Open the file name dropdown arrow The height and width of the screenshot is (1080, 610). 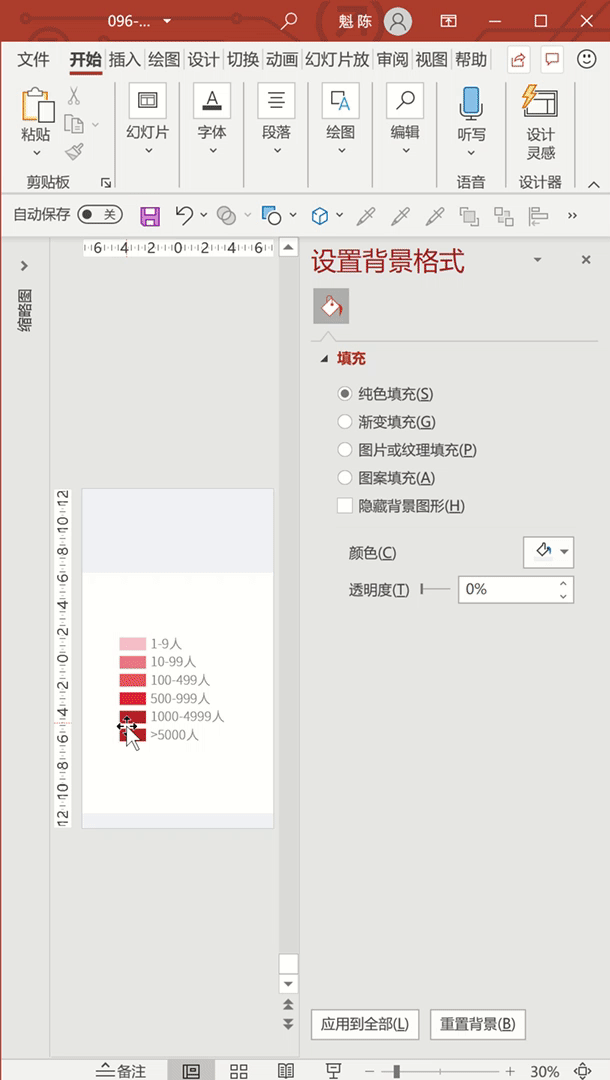167,21
